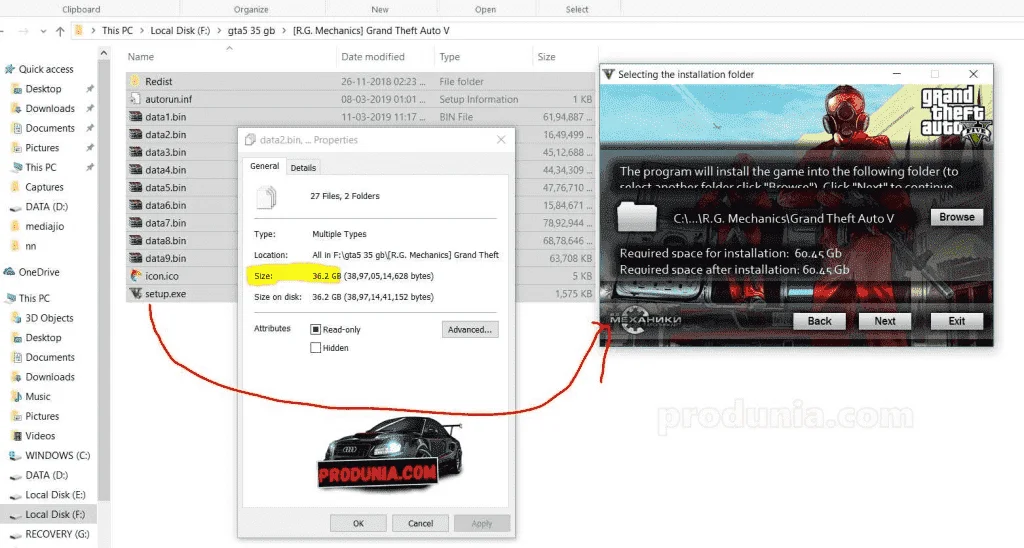Select the autorun.inf file icon

click(x=135, y=99)
